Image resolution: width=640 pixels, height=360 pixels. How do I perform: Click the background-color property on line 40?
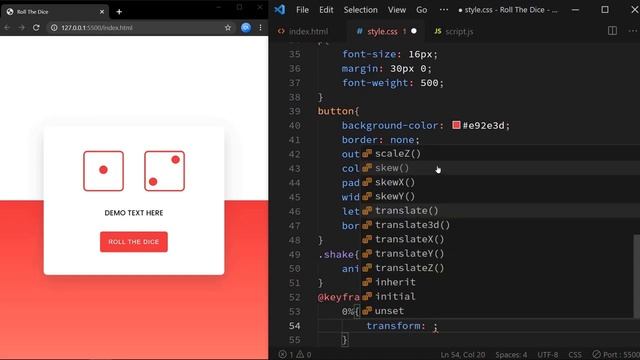click(x=390, y=125)
